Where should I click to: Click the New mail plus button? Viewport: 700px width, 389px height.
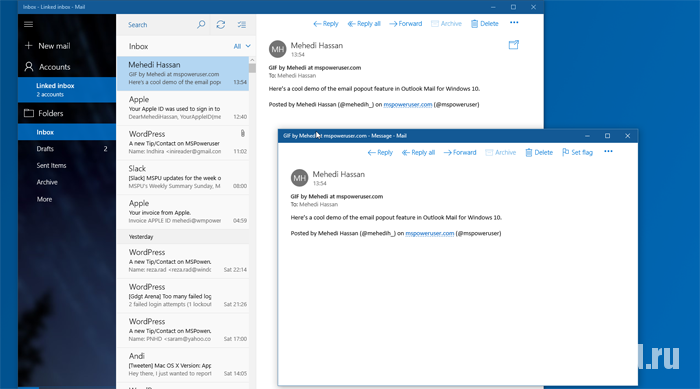(29, 46)
